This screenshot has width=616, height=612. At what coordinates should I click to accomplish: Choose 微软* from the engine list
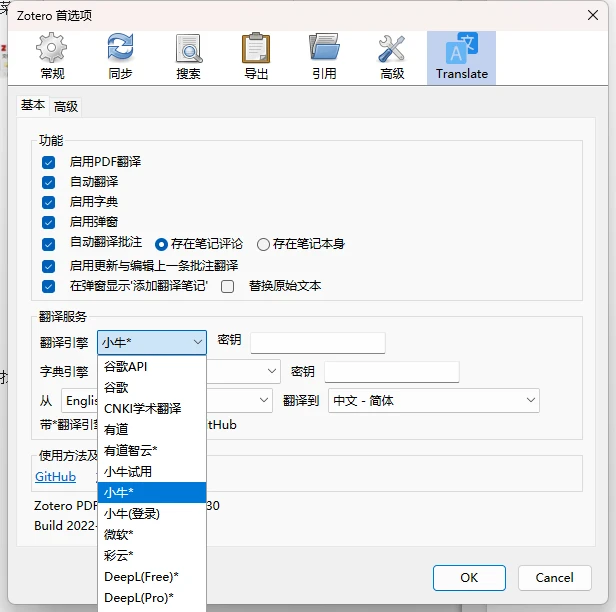pyautogui.click(x=152, y=535)
